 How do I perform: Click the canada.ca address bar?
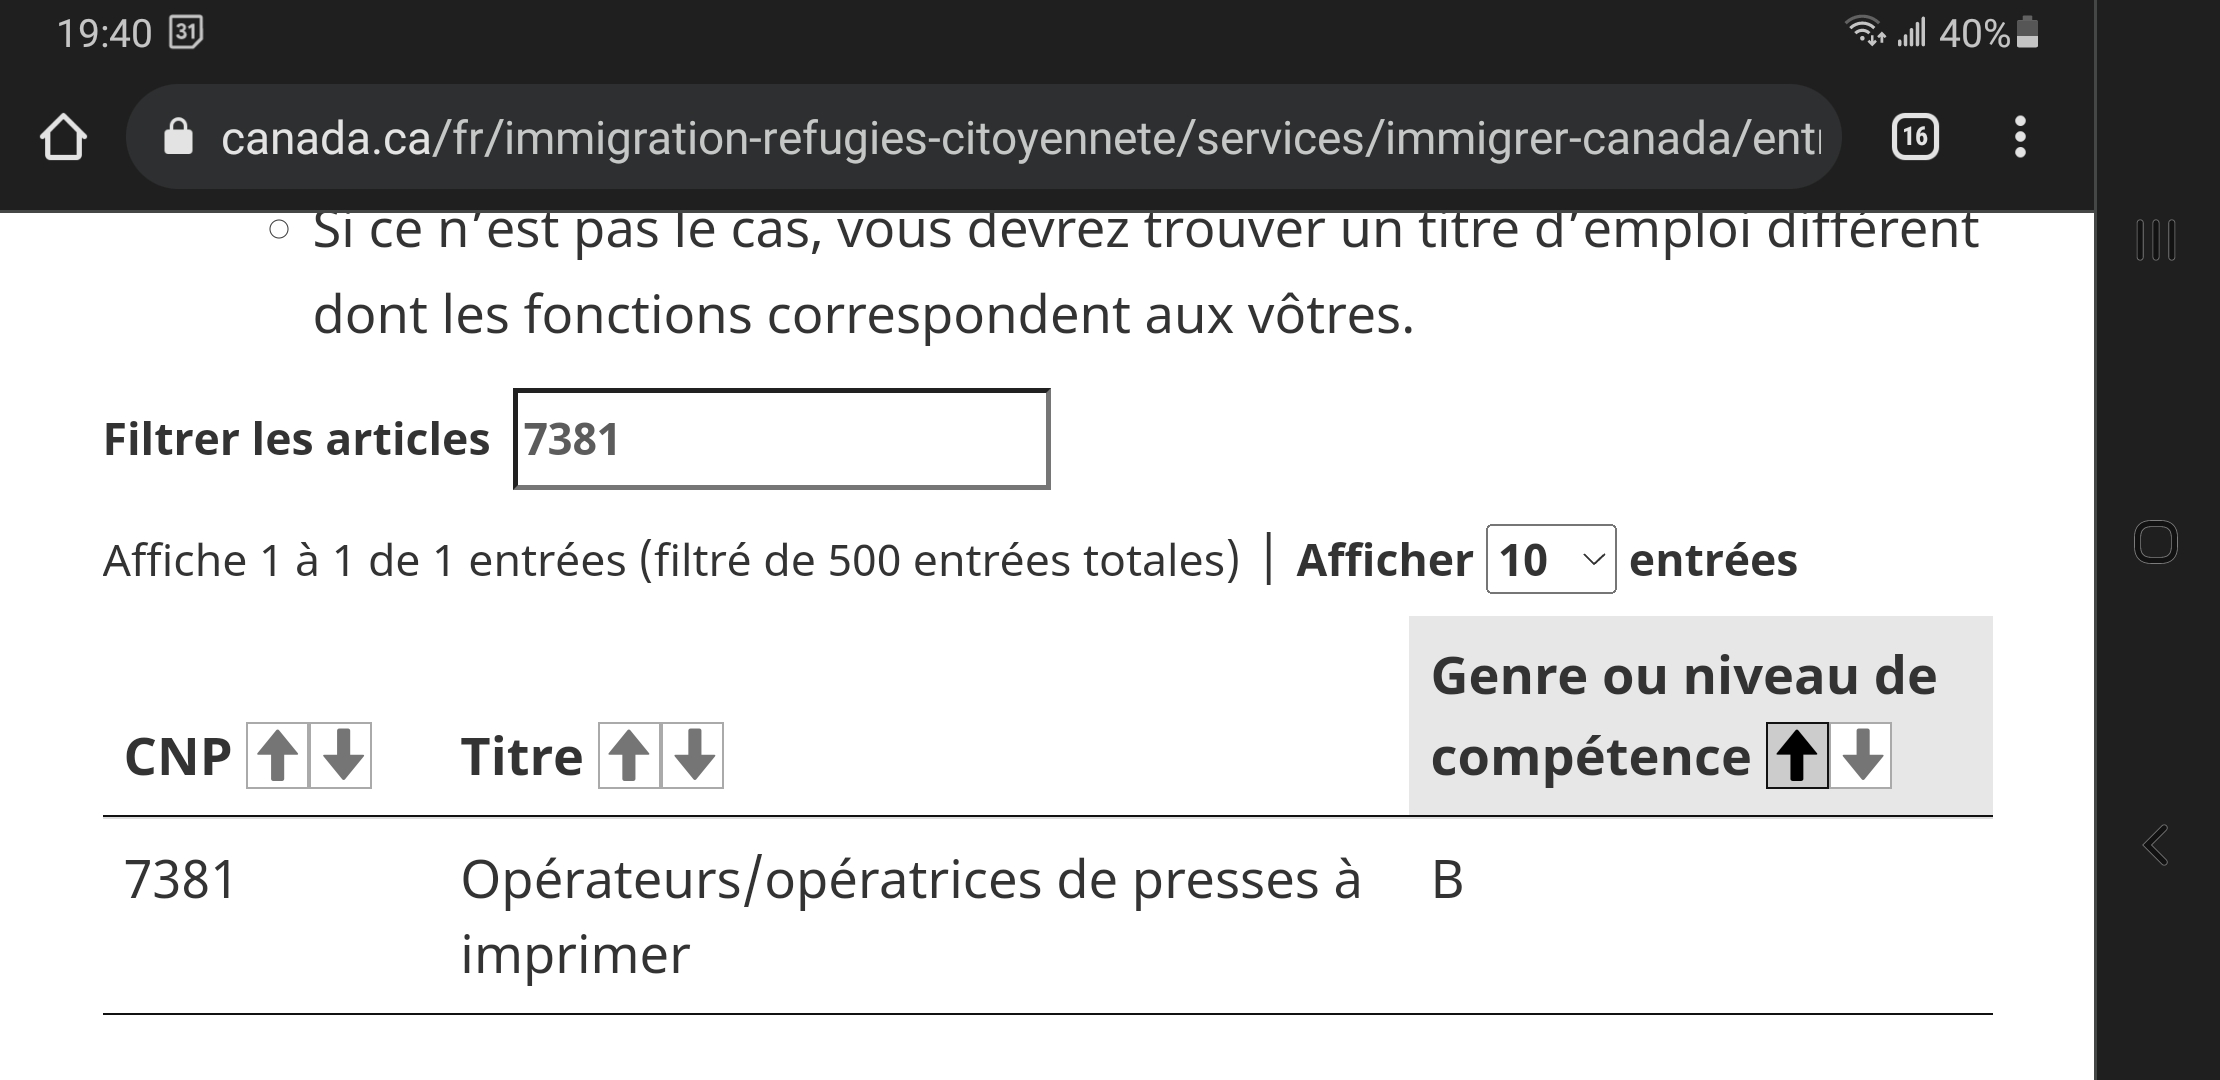[900, 137]
